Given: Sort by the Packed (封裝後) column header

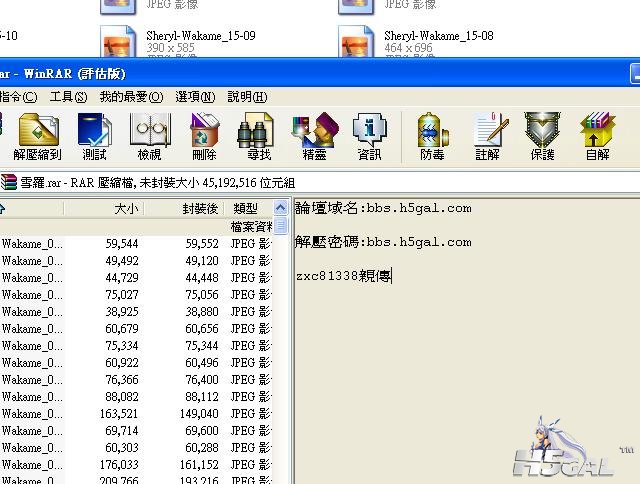Looking at the screenshot, I should [x=184, y=209].
